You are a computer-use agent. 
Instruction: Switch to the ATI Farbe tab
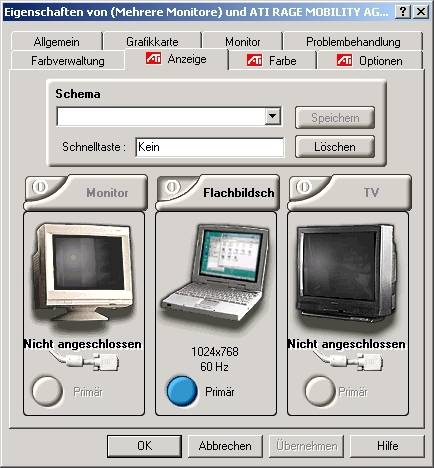pyautogui.click(x=272, y=61)
